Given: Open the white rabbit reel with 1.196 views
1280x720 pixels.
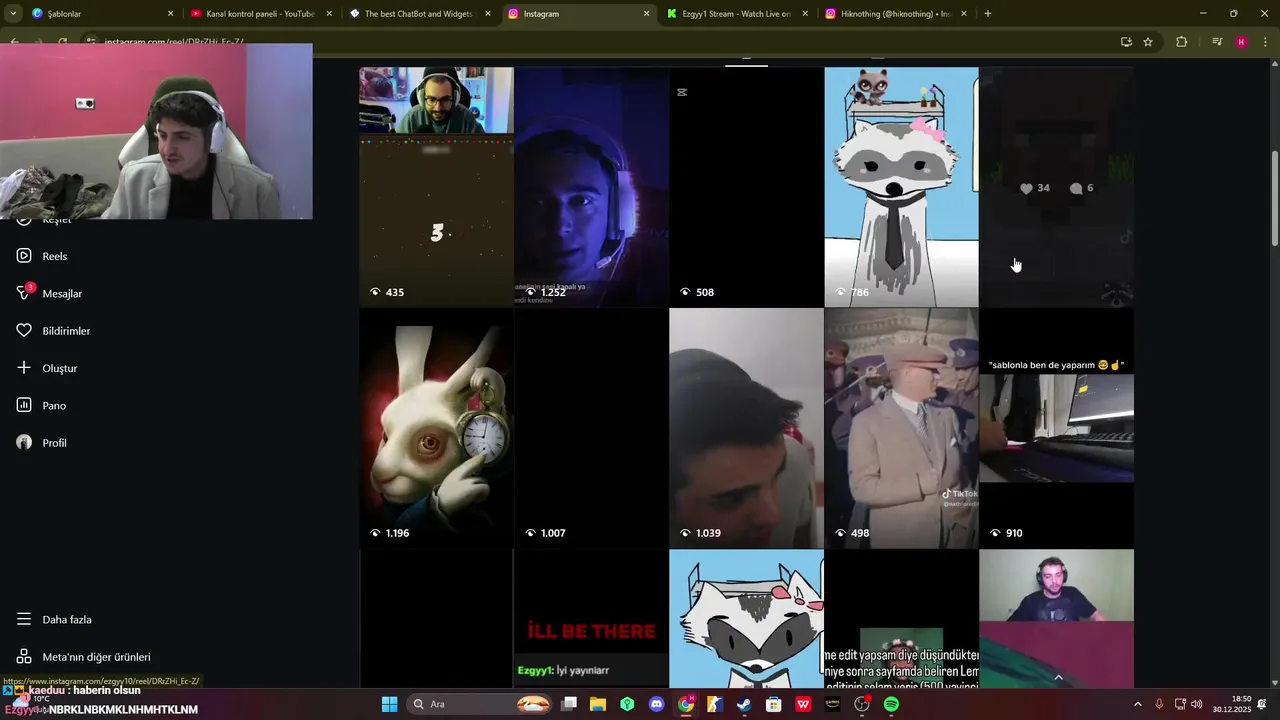Looking at the screenshot, I should point(436,428).
